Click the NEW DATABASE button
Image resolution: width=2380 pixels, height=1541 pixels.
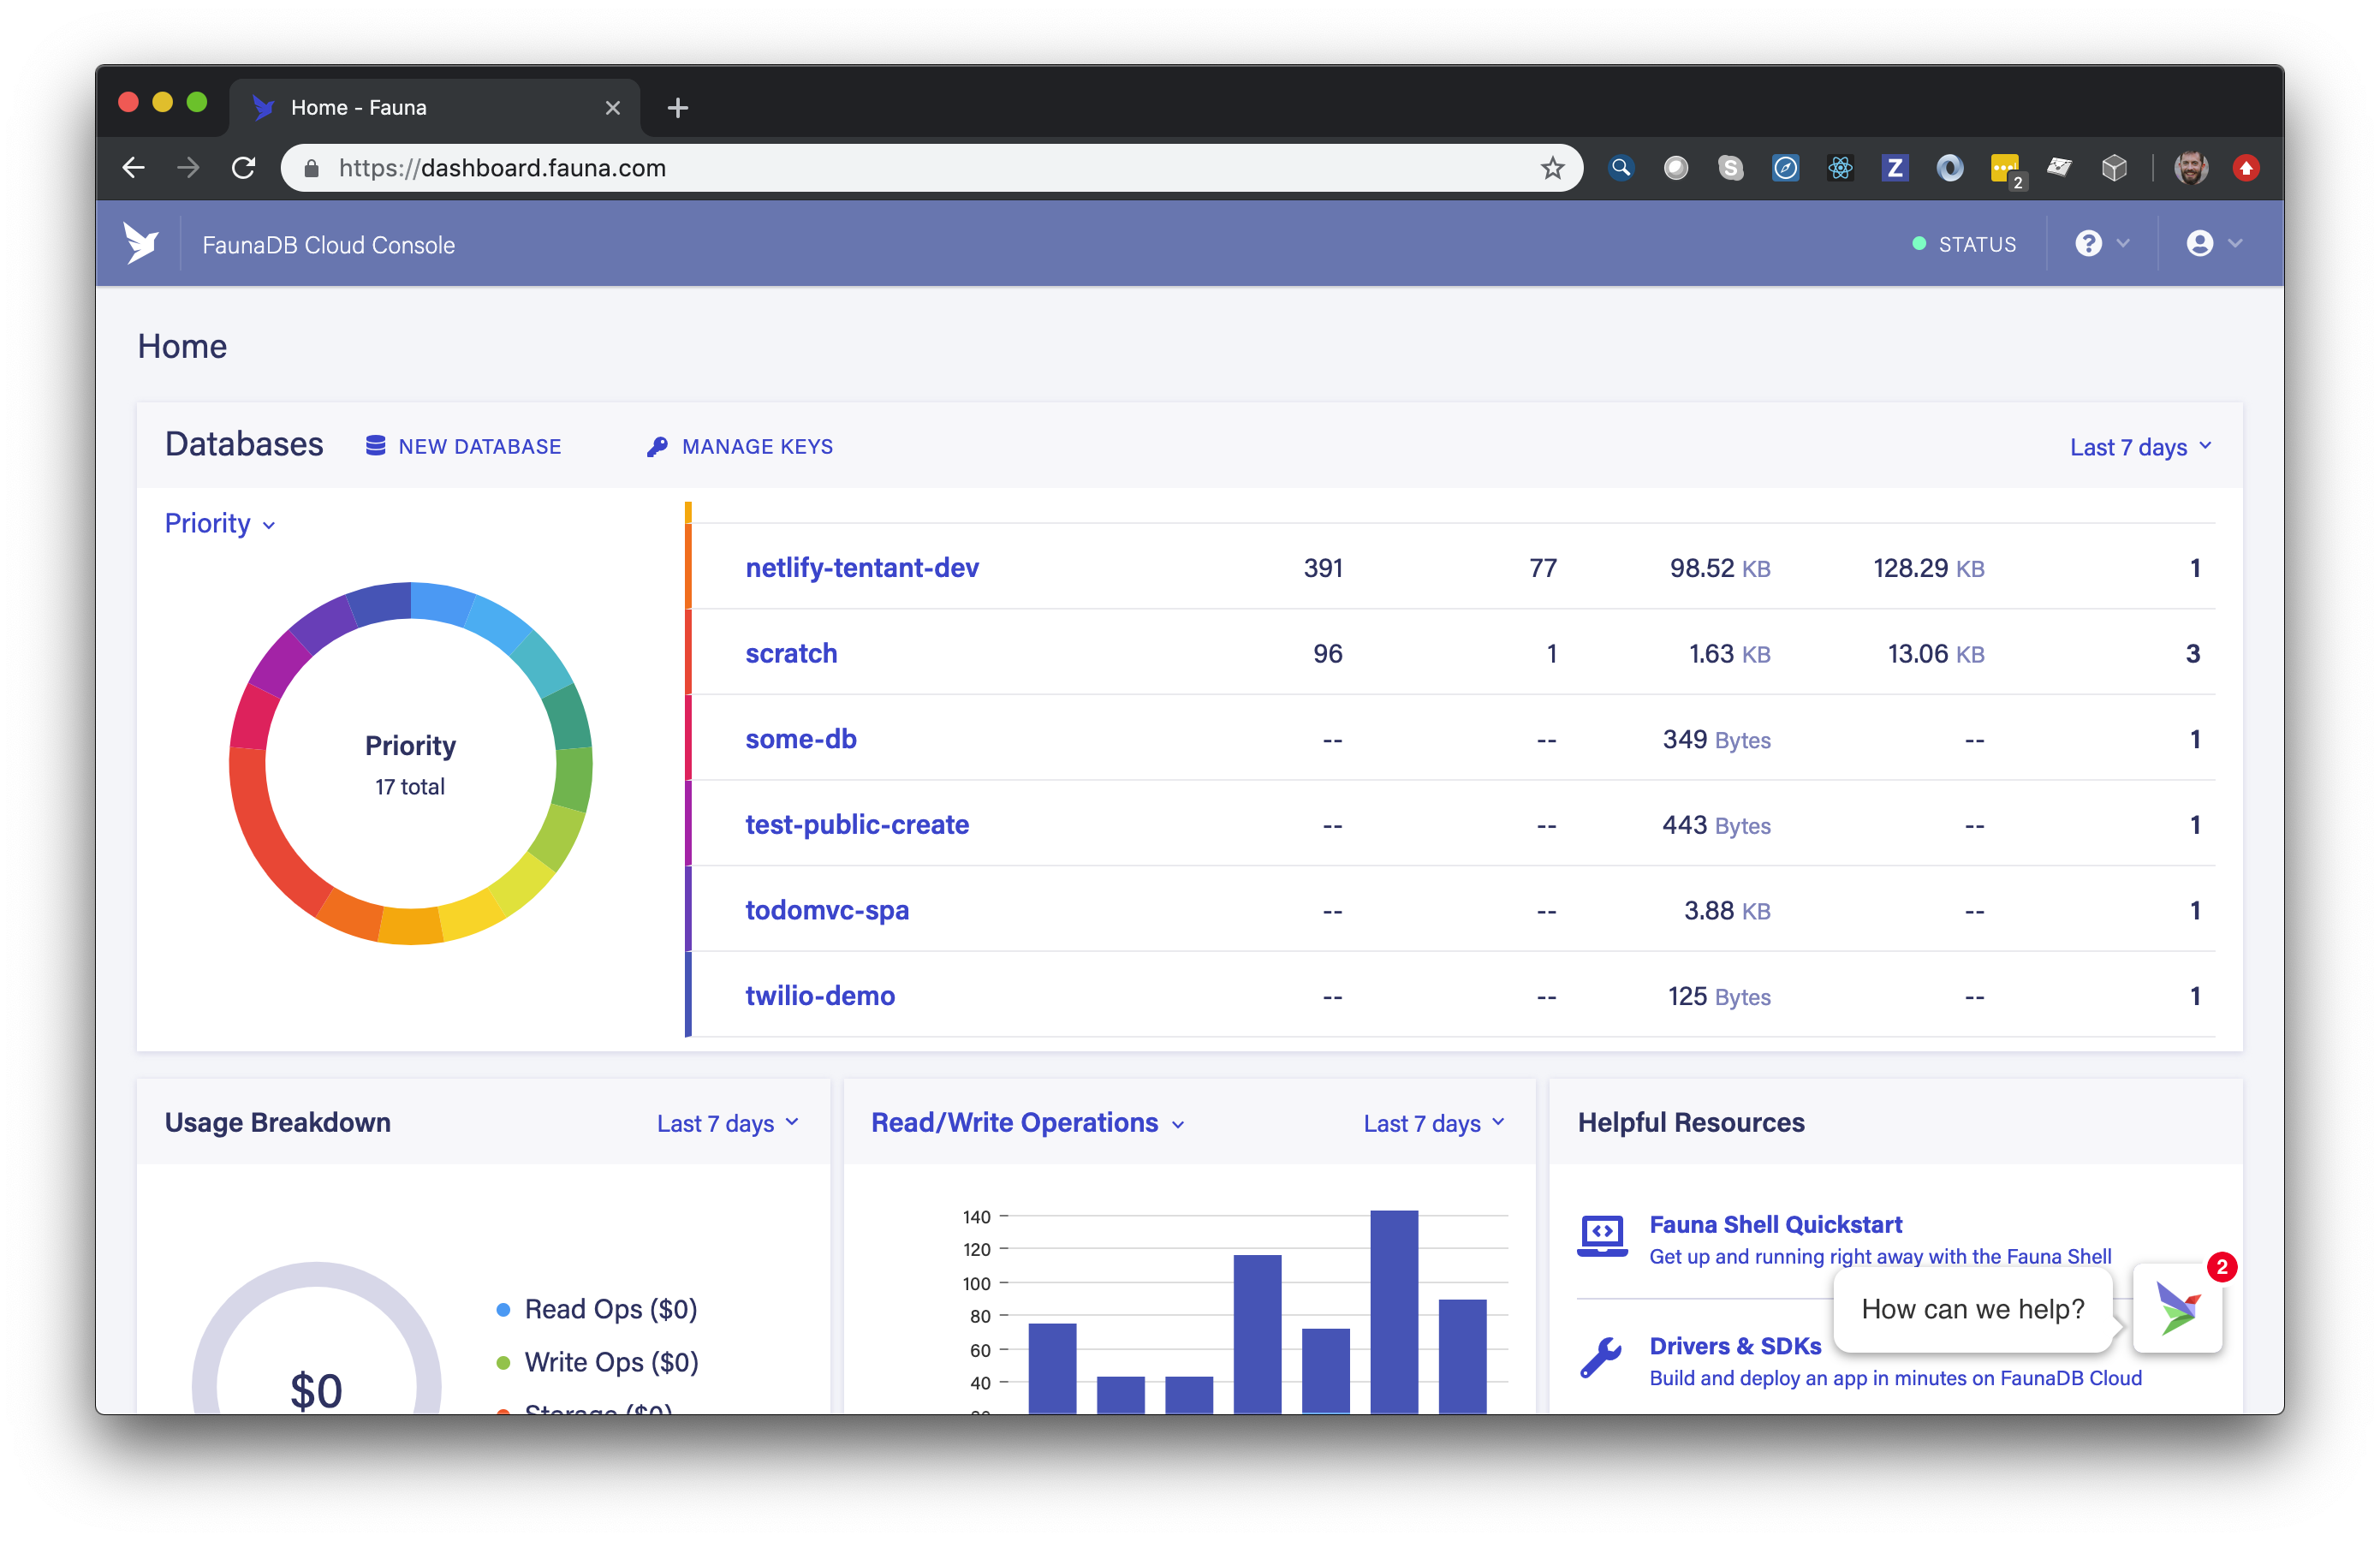point(464,446)
